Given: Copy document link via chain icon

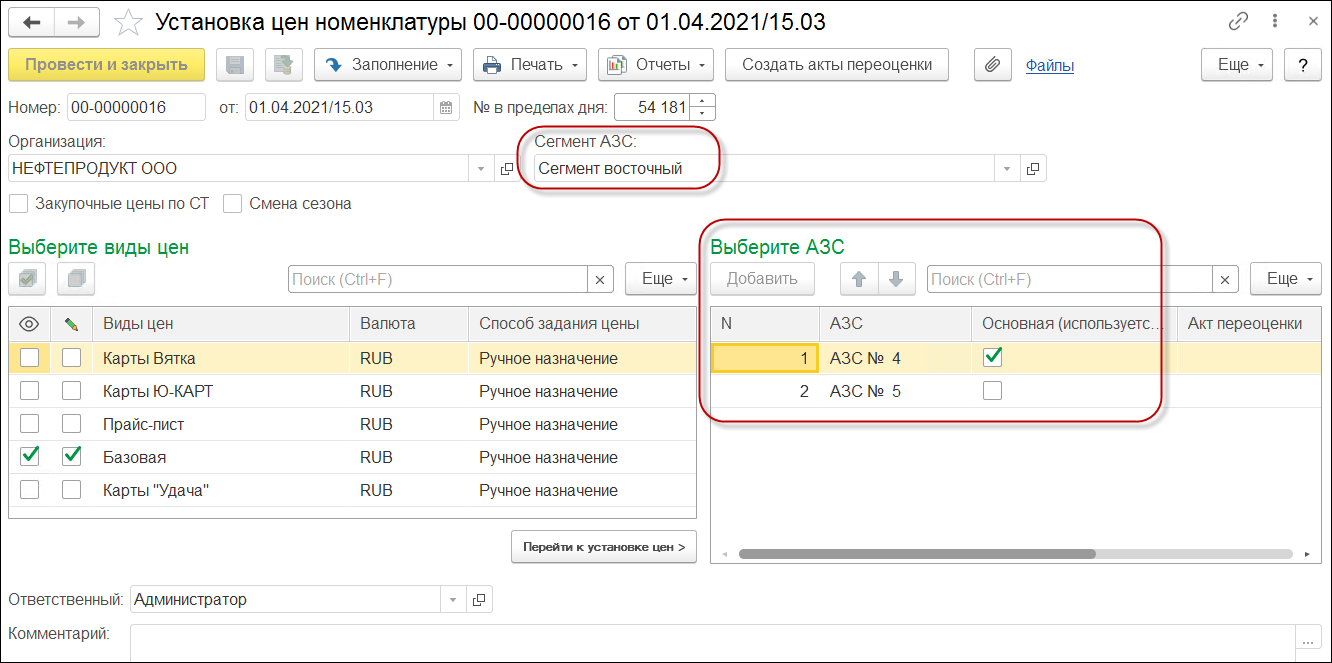Looking at the screenshot, I should (1239, 22).
